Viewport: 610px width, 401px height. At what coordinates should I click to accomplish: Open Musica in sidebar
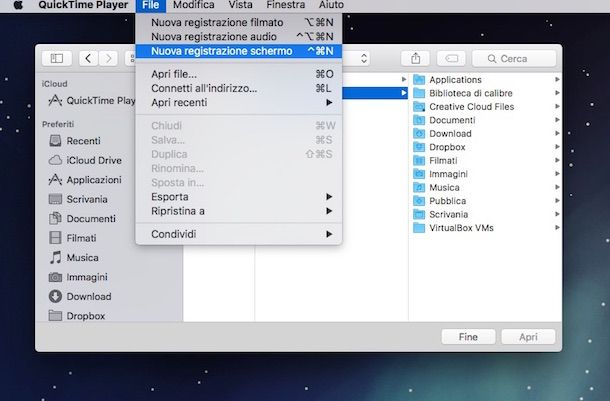(x=74, y=257)
